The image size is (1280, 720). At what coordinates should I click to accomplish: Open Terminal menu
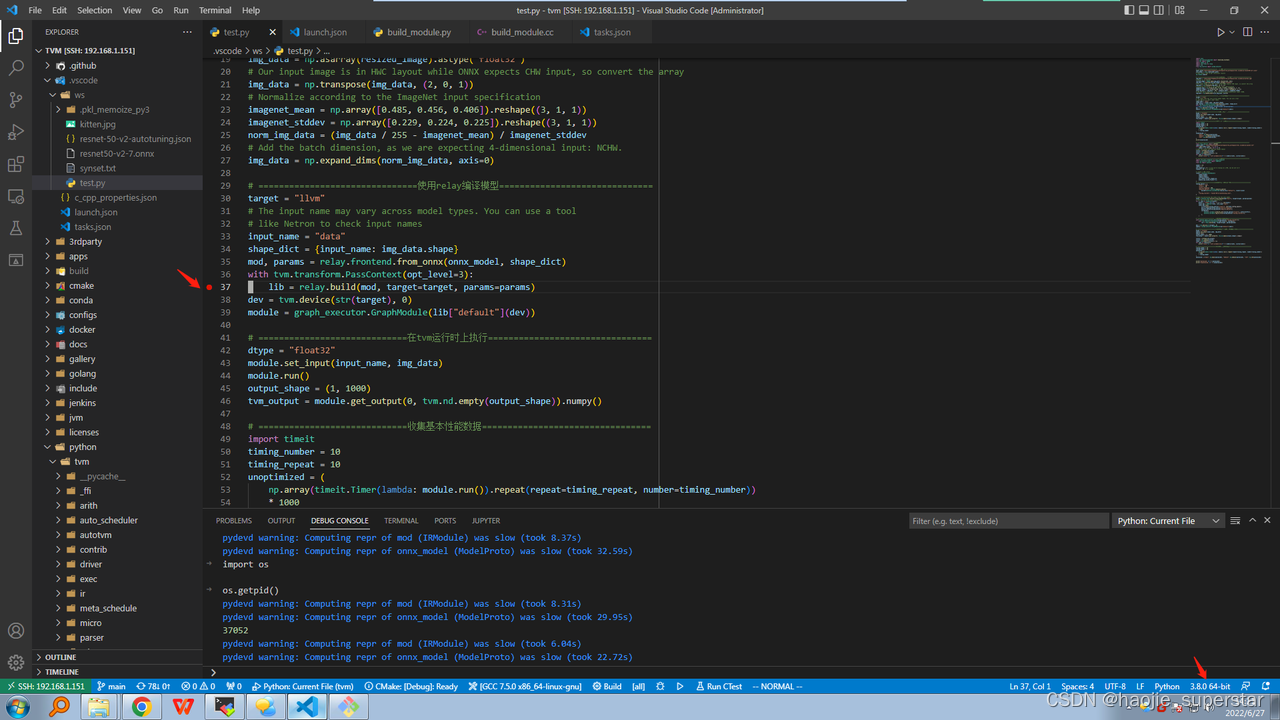[x=215, y=10]
